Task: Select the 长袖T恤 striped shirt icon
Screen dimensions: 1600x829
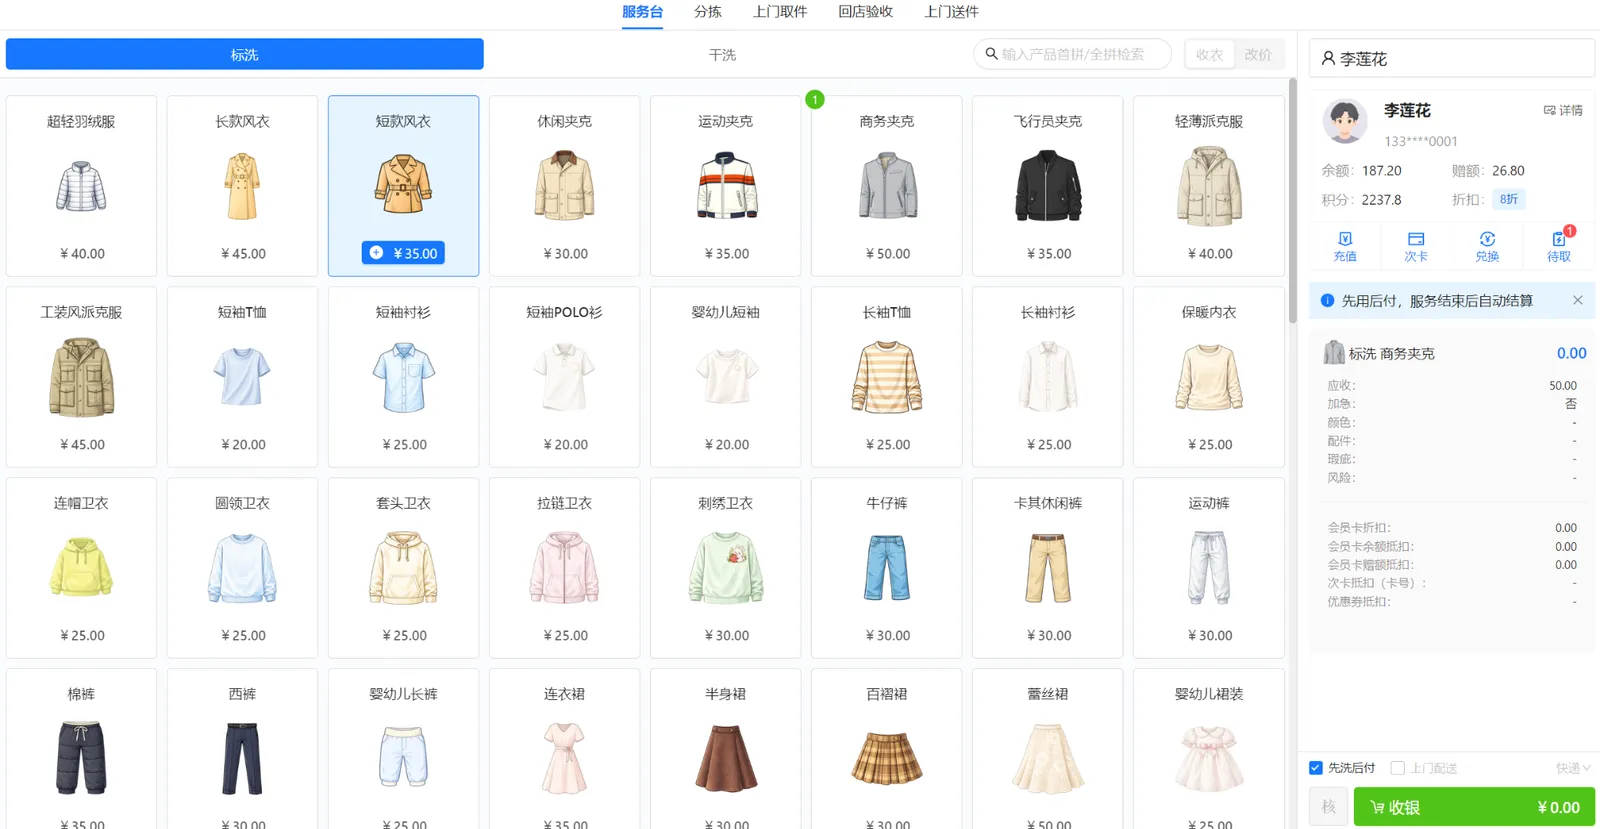Action: 887,377
